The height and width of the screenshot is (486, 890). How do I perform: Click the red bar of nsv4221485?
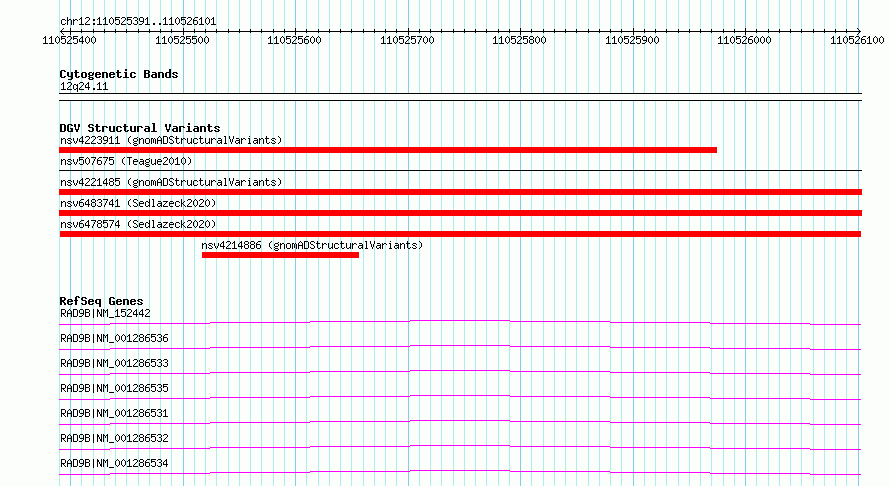460,192
